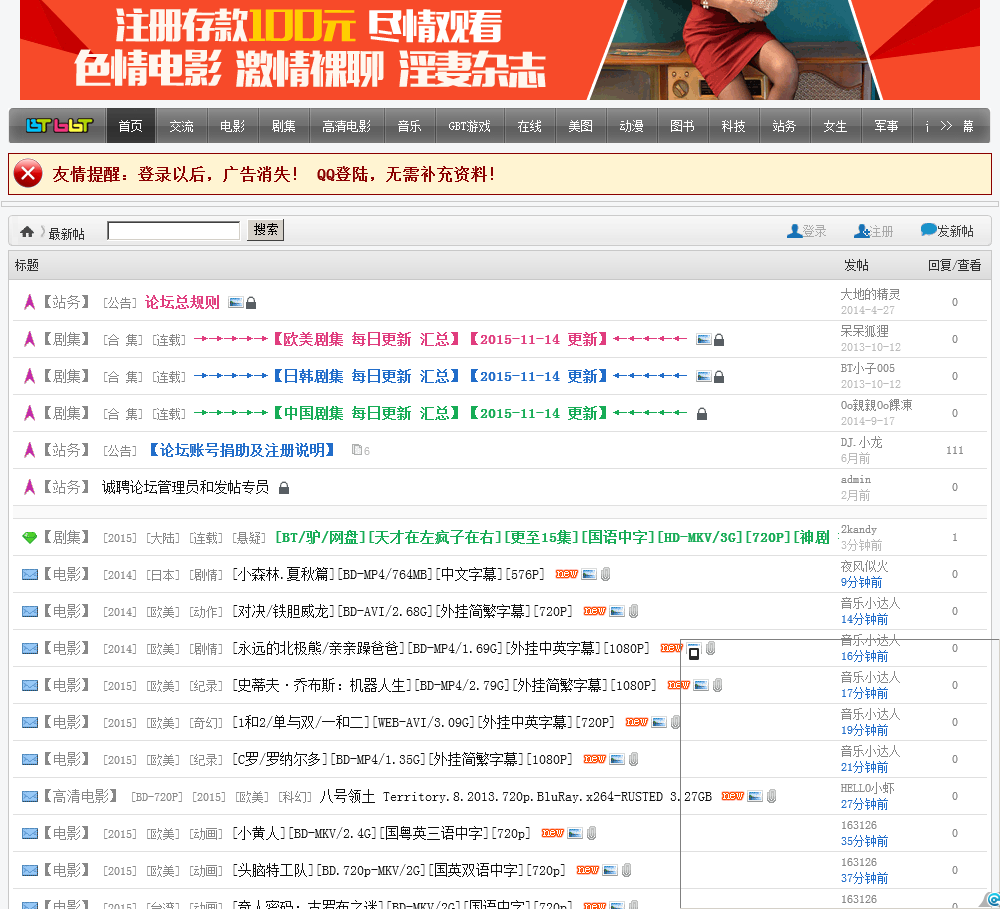1000x909 pixels.
Task: Click reply count 111
Action: coord(955,450)
